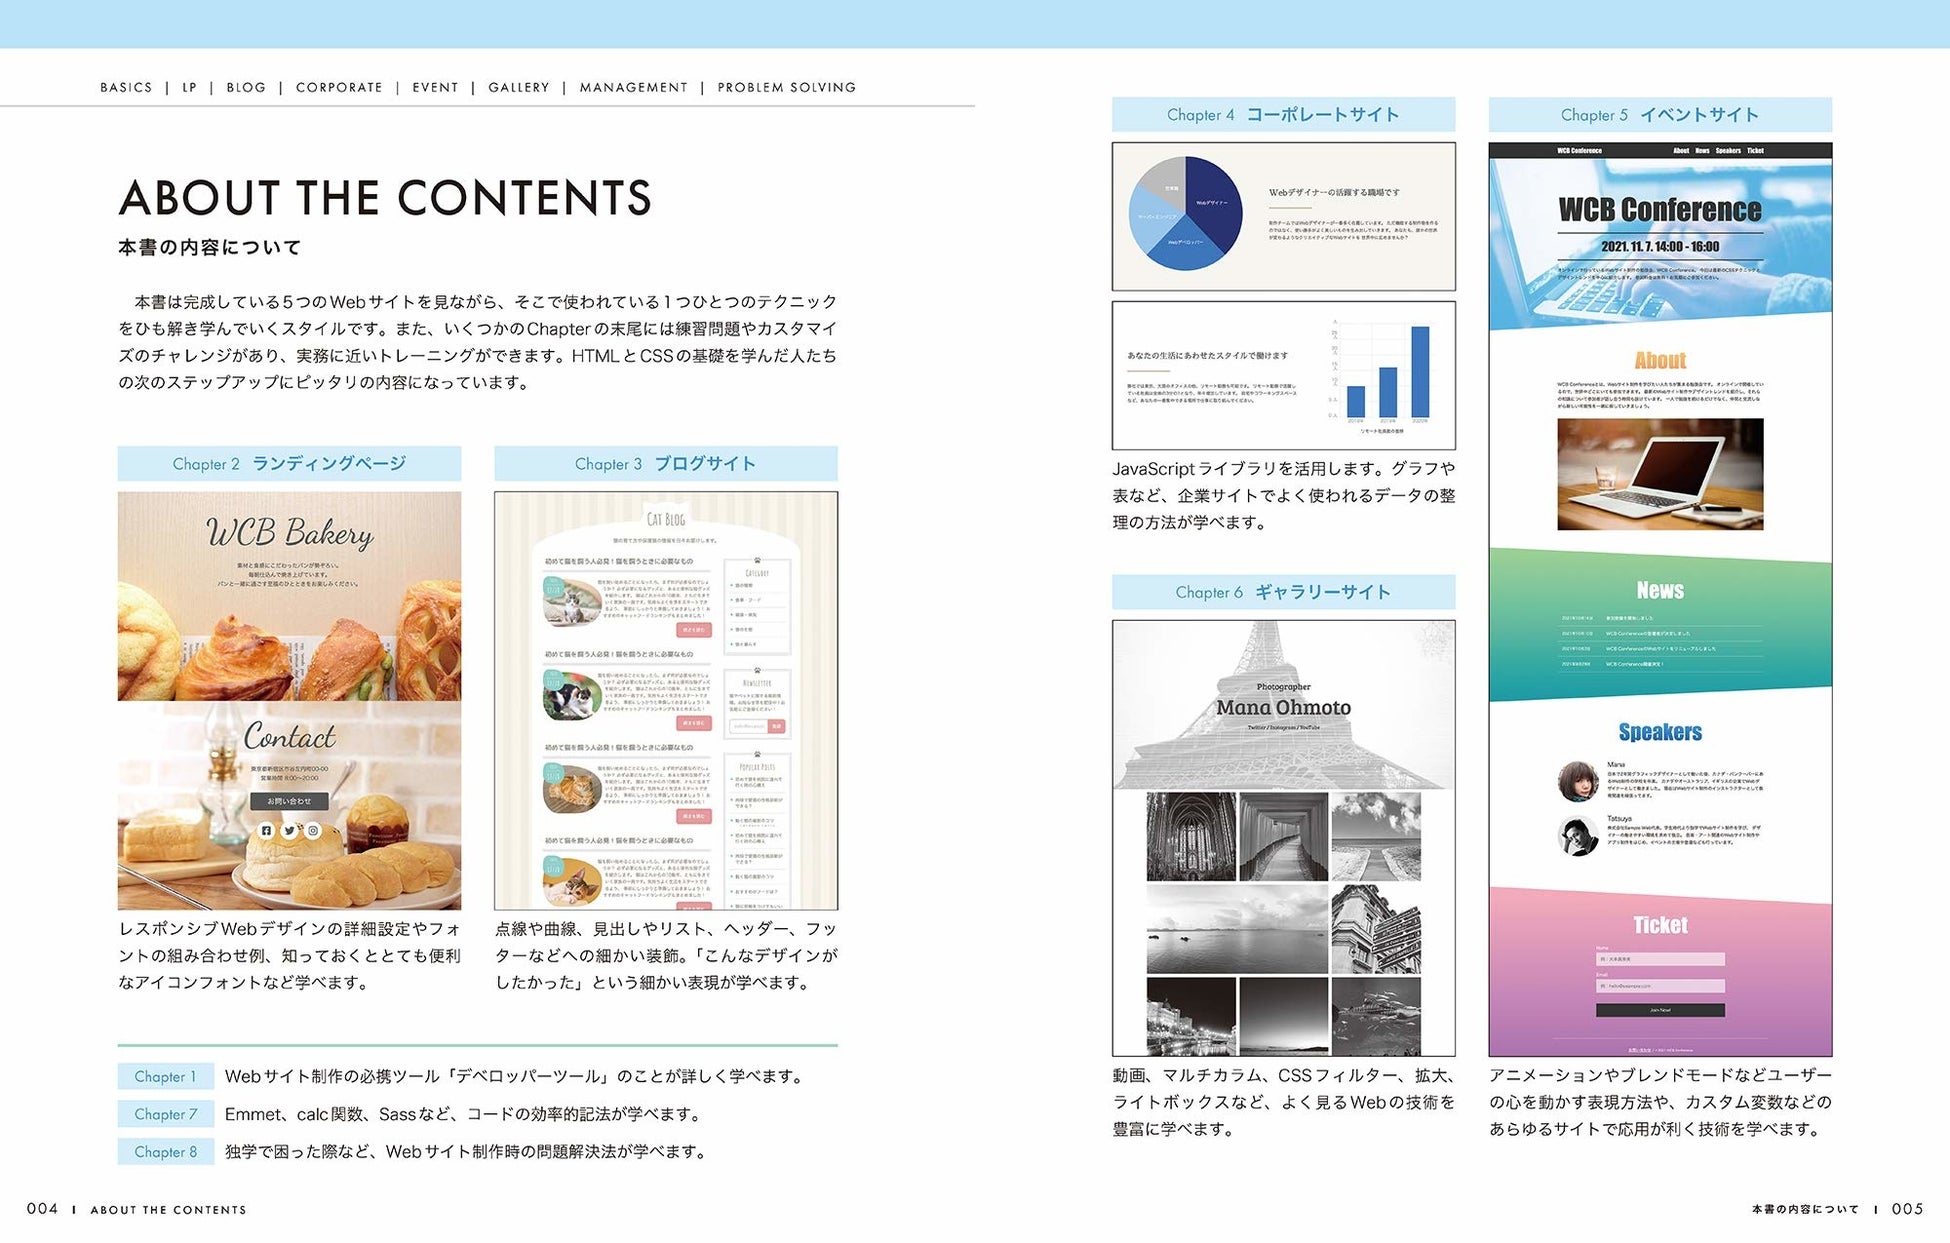Viewport: 1950px width, 1243px height.
Task: Click the Instagram icon in bakery contact
Action: (x=313, y=831)
